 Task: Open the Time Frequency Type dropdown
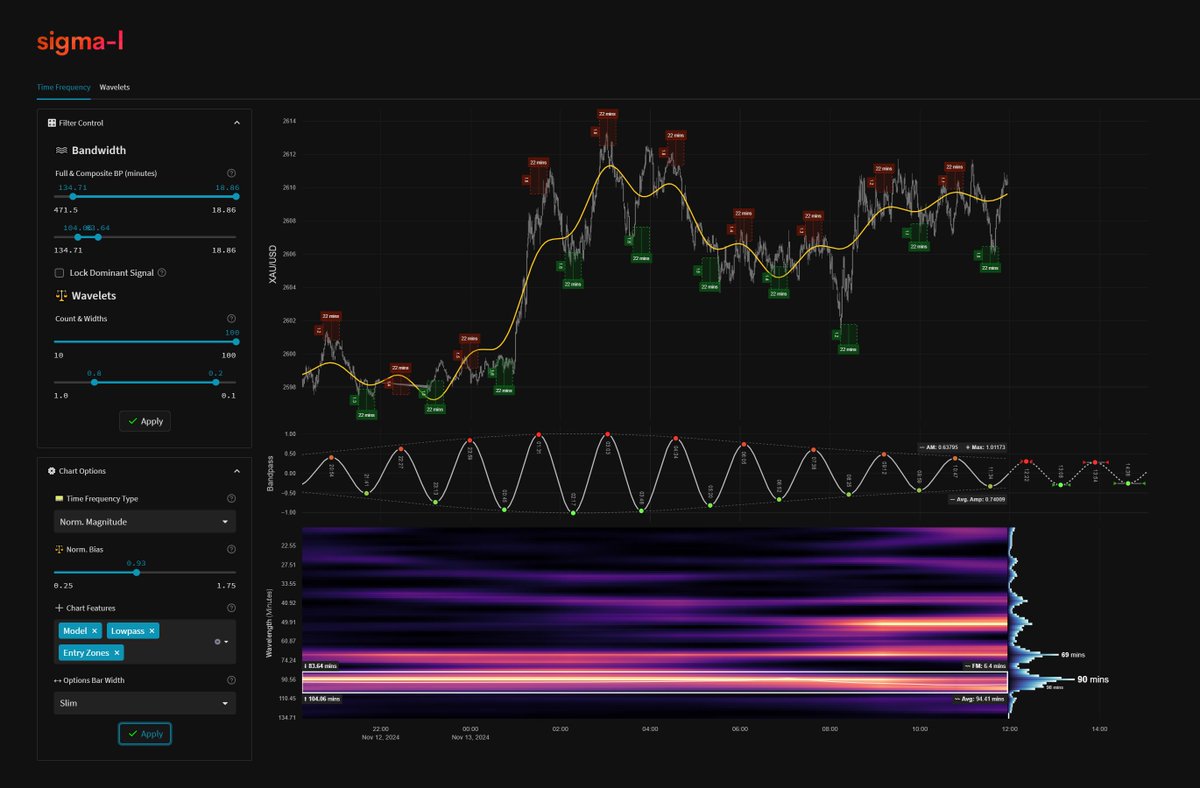point(145,522)
